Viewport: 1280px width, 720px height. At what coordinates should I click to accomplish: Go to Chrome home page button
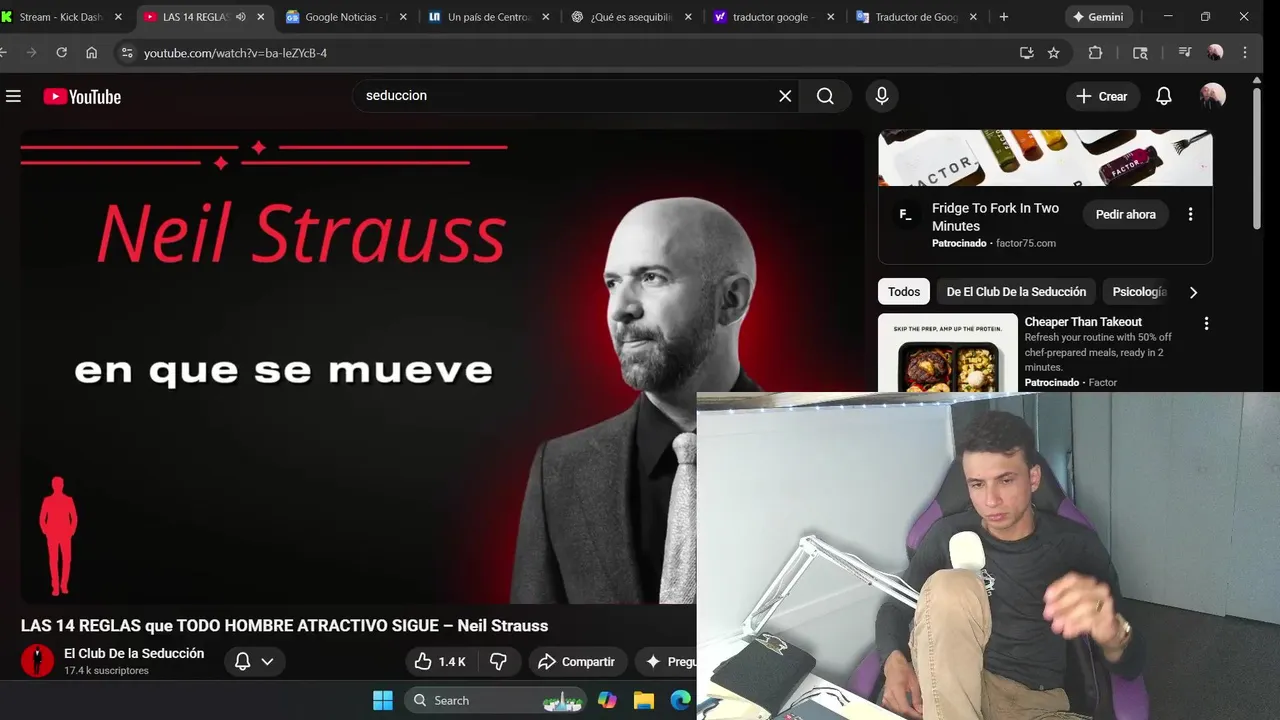click(x=91, y=53)
